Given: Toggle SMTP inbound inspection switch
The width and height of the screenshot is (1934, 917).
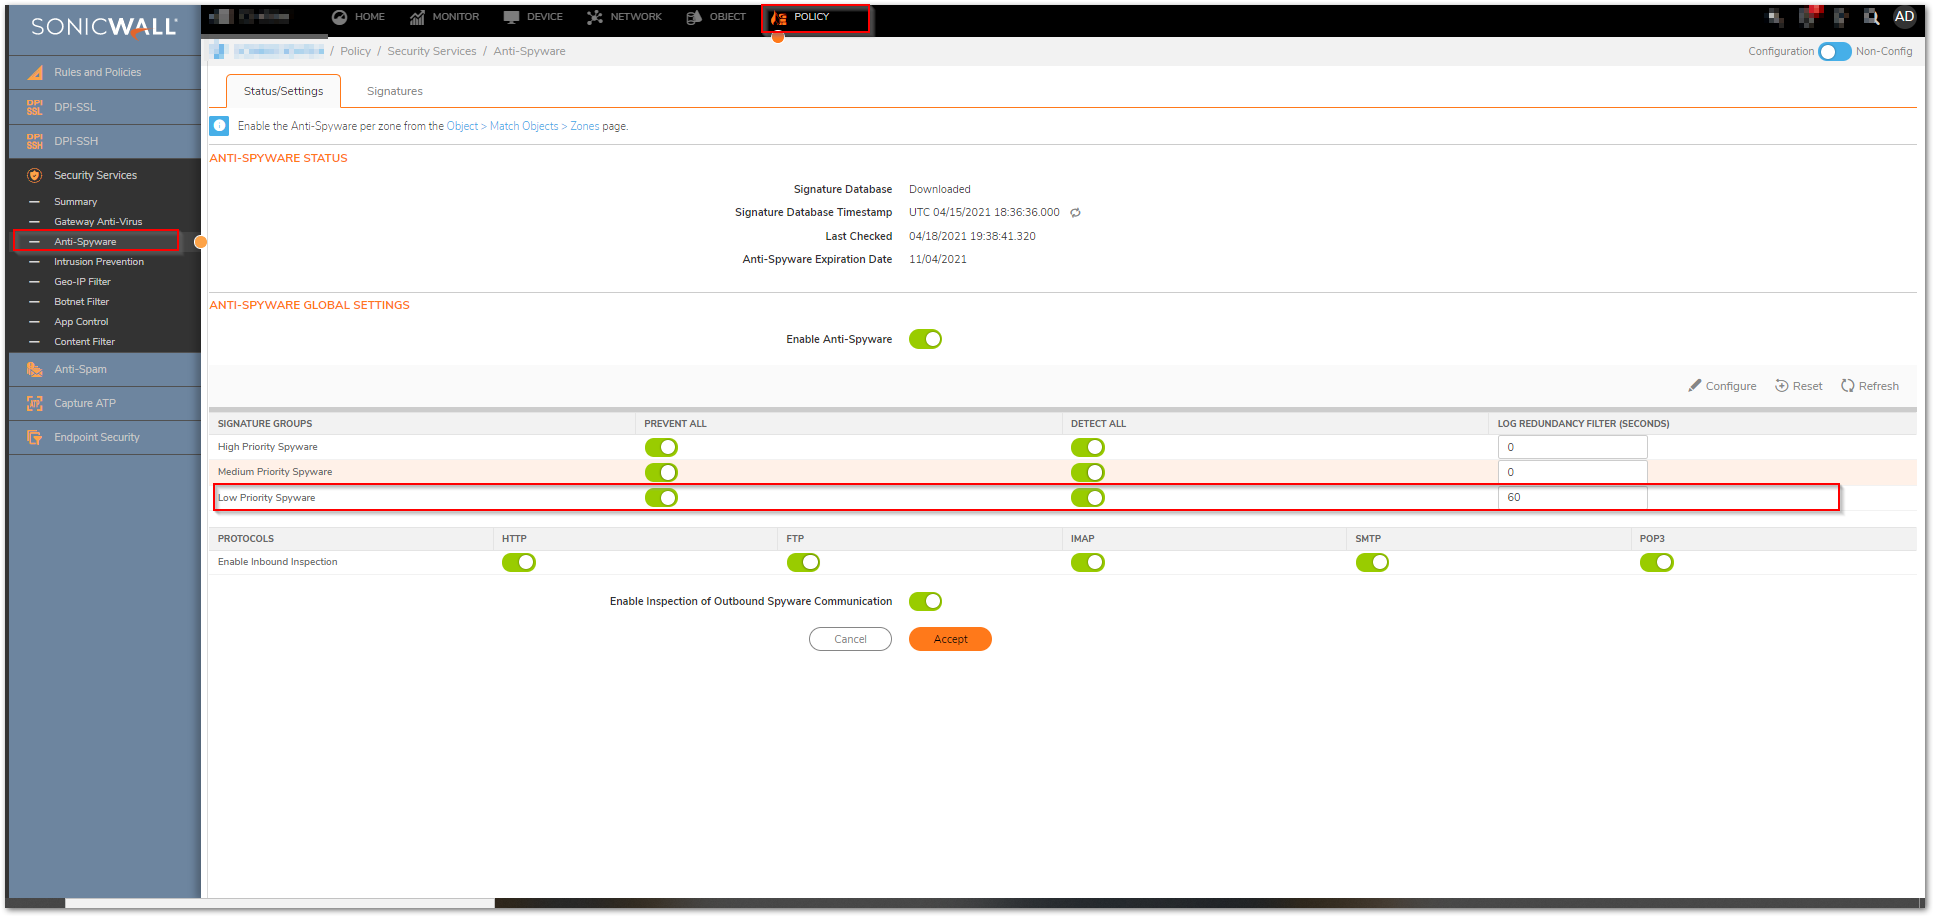Looking at the screenshot, I should pyautogui.click(x=1372, y=562).
